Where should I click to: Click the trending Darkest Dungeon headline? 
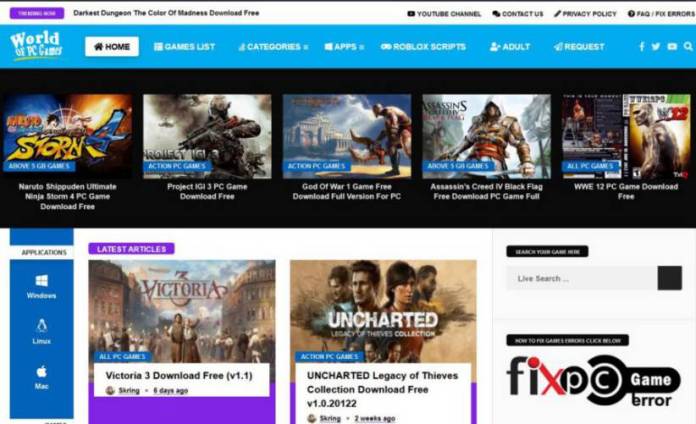point(166,14)
